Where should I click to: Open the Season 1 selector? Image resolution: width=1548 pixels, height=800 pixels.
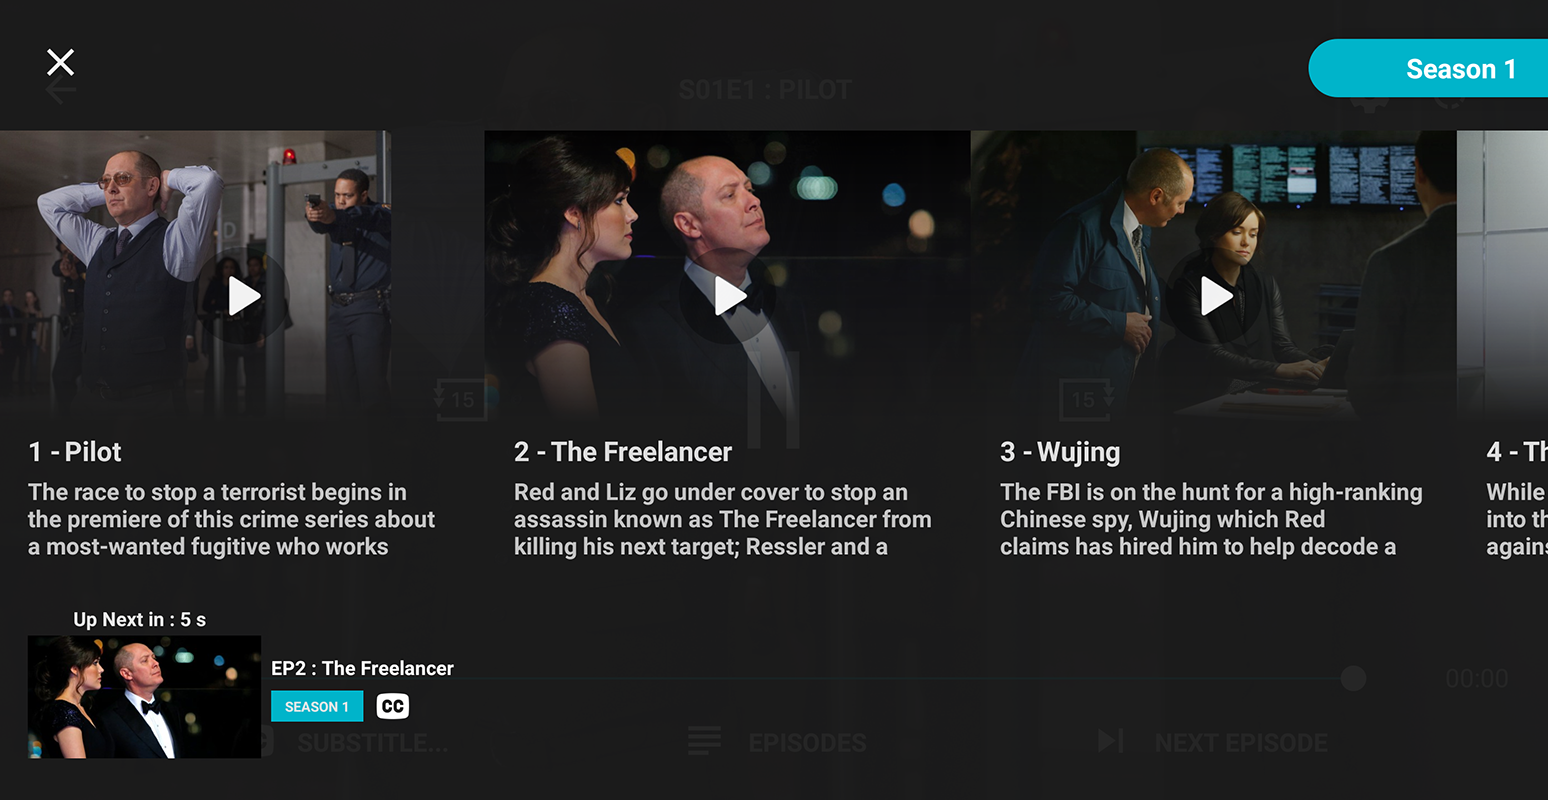(x=1428, y=69)
